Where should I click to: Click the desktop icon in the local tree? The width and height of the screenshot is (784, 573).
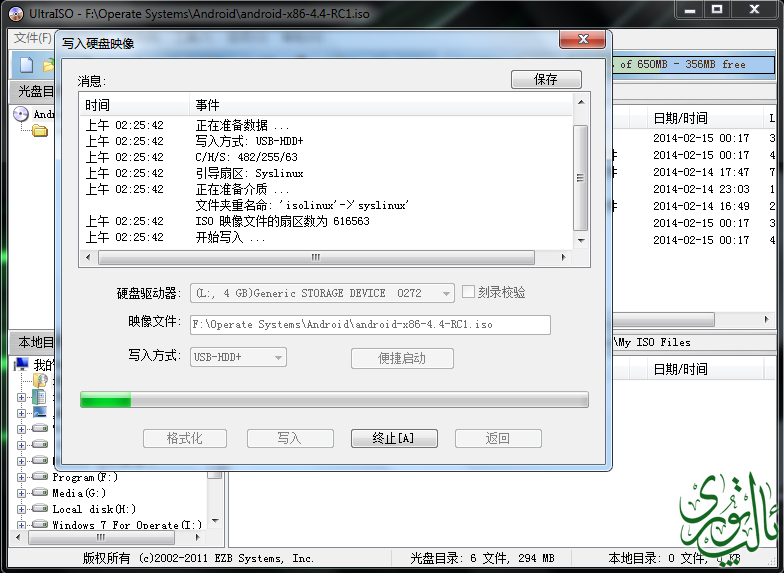point(40,412)
